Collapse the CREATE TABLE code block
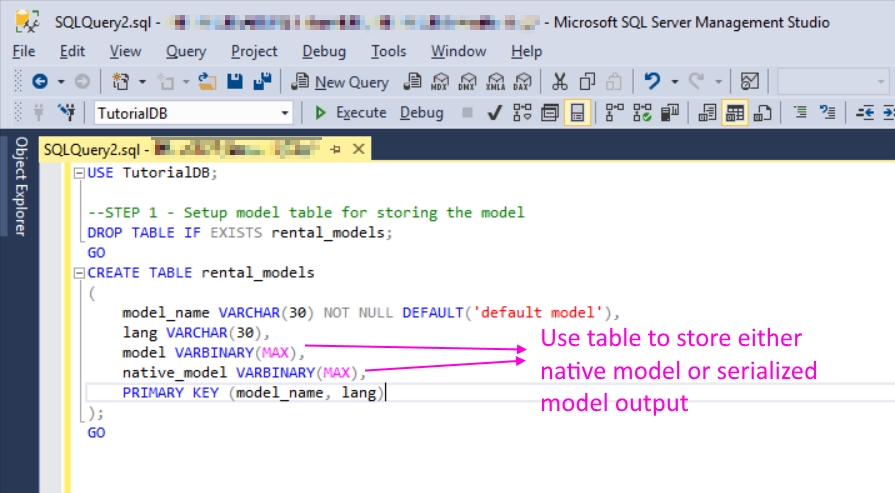Viewport: 895px width, 493px height. (79, 273)
